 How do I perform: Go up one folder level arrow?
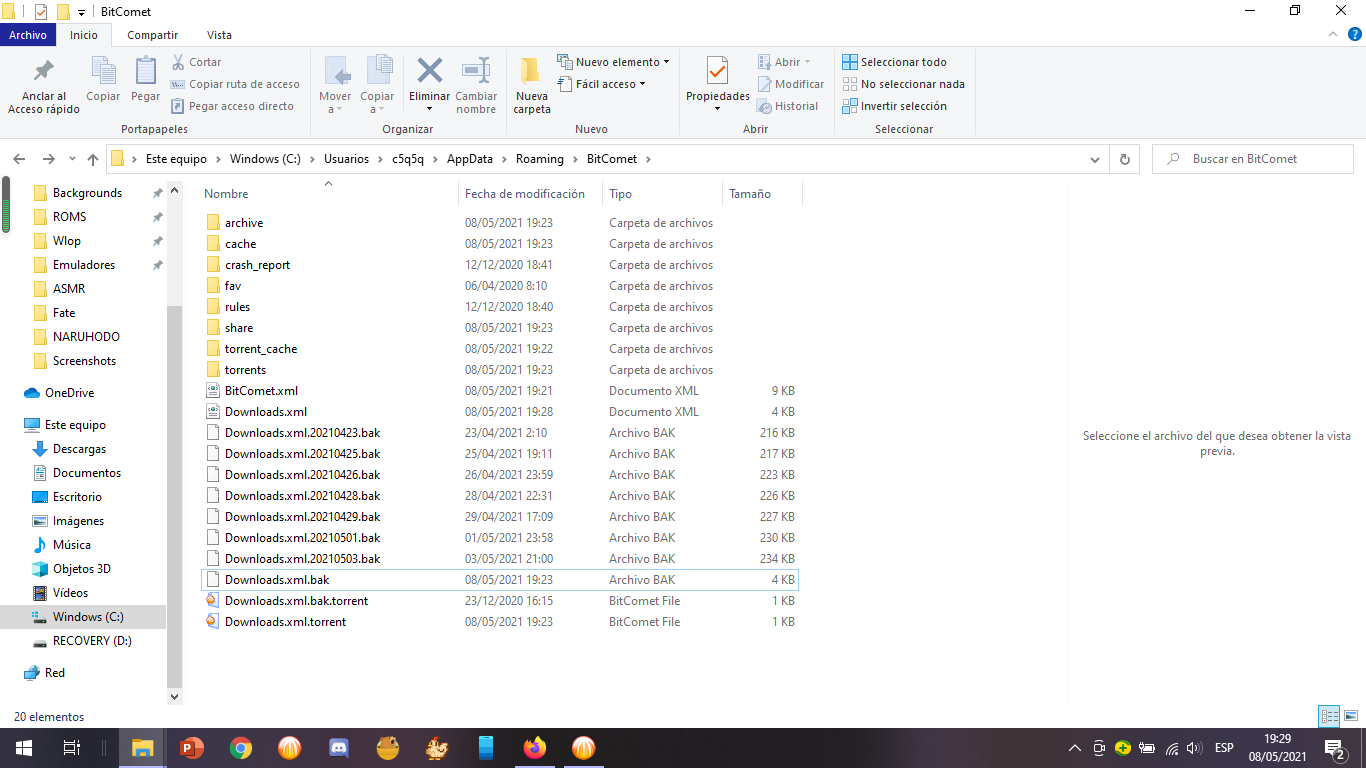93,159
